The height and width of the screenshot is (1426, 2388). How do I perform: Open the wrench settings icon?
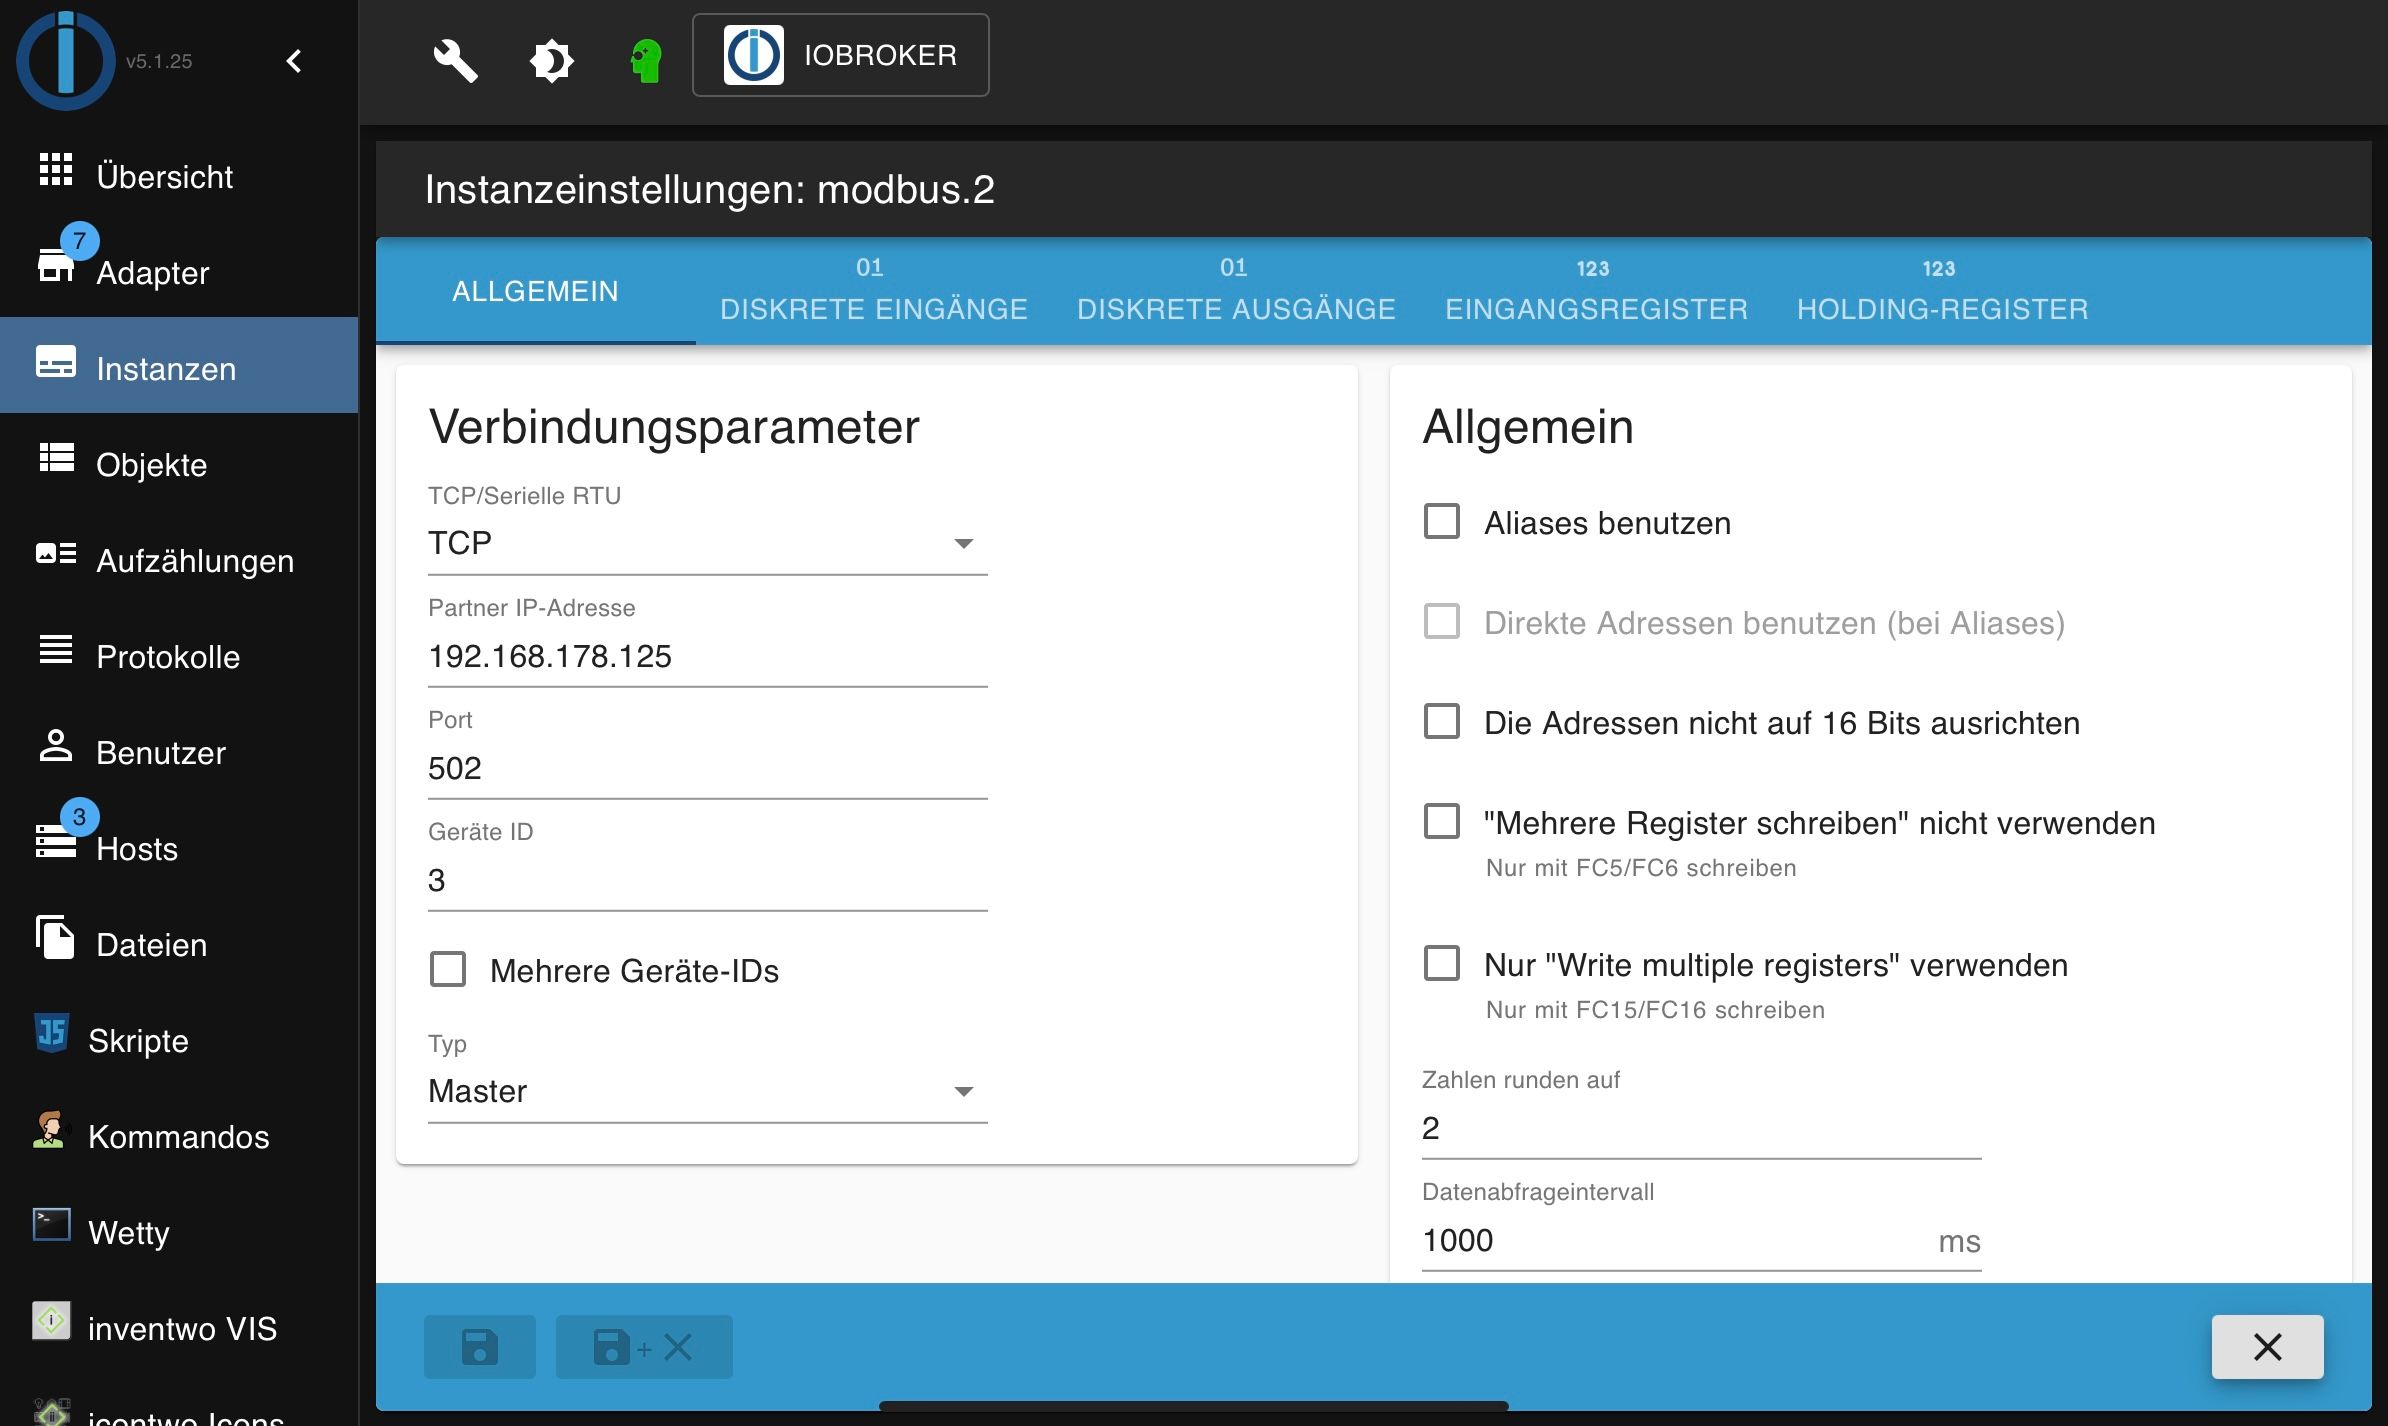coord(455,60)
